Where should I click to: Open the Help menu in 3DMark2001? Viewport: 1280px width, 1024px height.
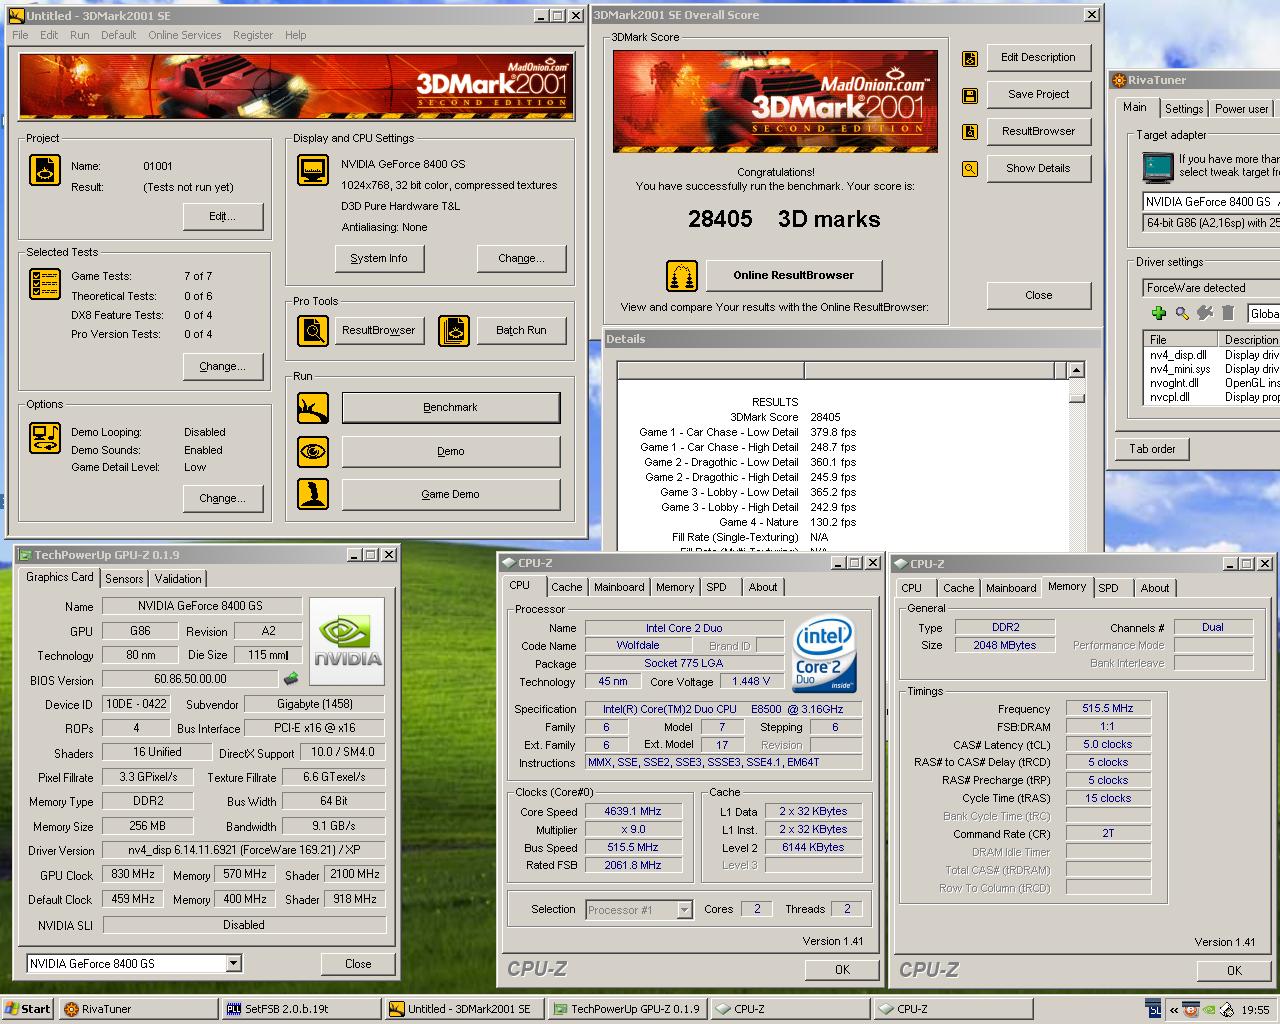pyautogui.click(x=295, y=35)
